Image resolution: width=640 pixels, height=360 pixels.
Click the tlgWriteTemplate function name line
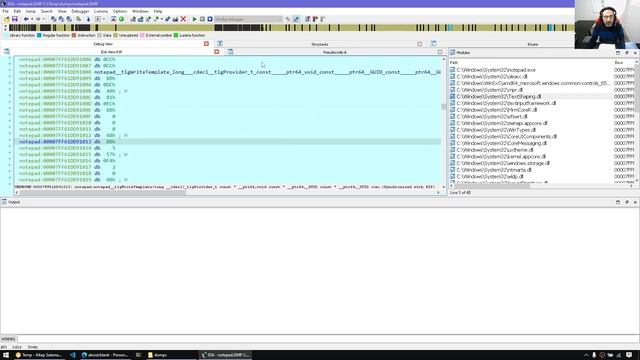267,72
